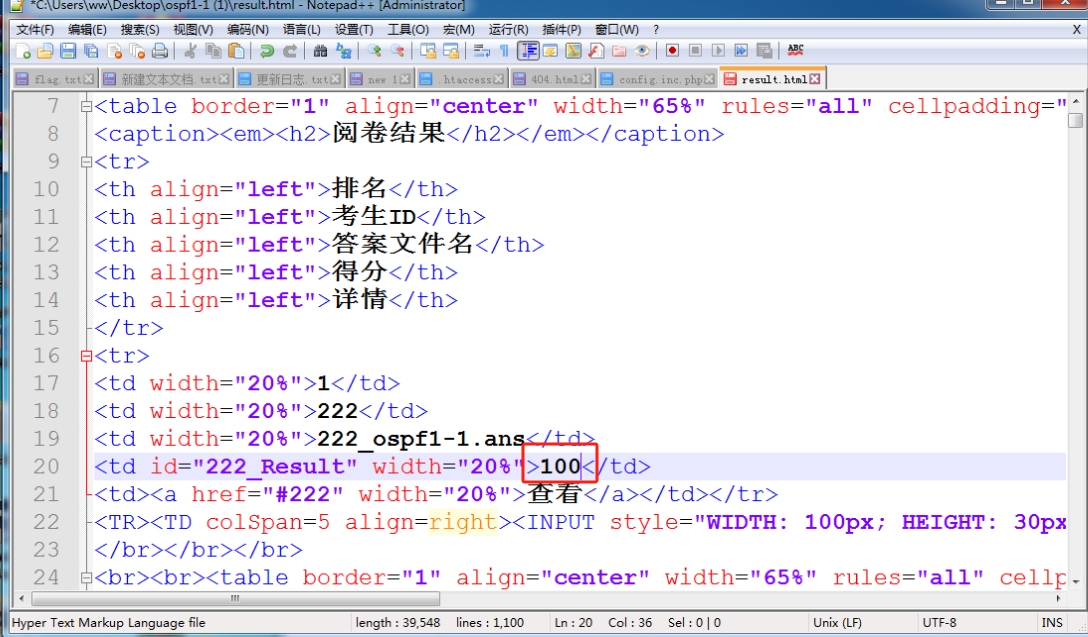Screen dimensions: 1088x637
Task: Click the horizontal scrollbar thumb
Action: pos(235,598)
